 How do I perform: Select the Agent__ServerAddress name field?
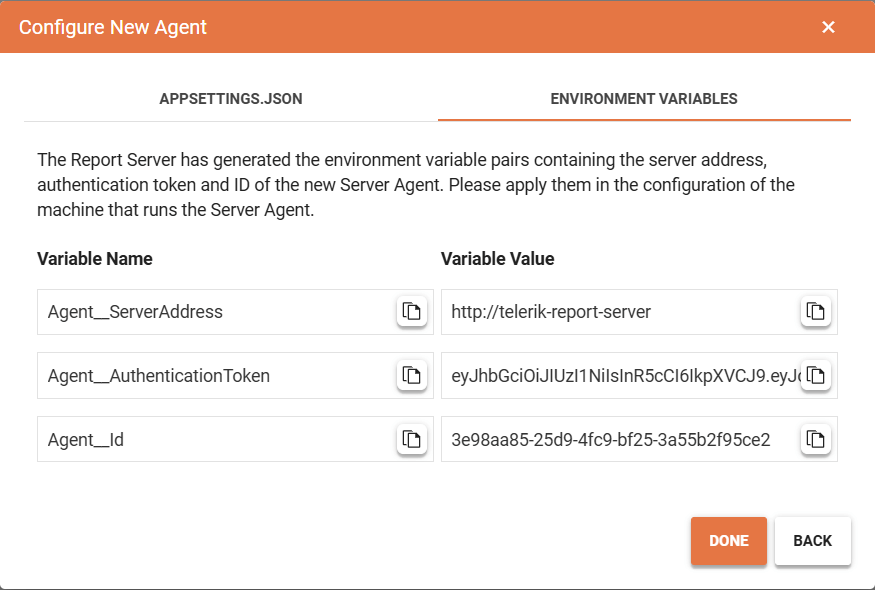[200, 311]
